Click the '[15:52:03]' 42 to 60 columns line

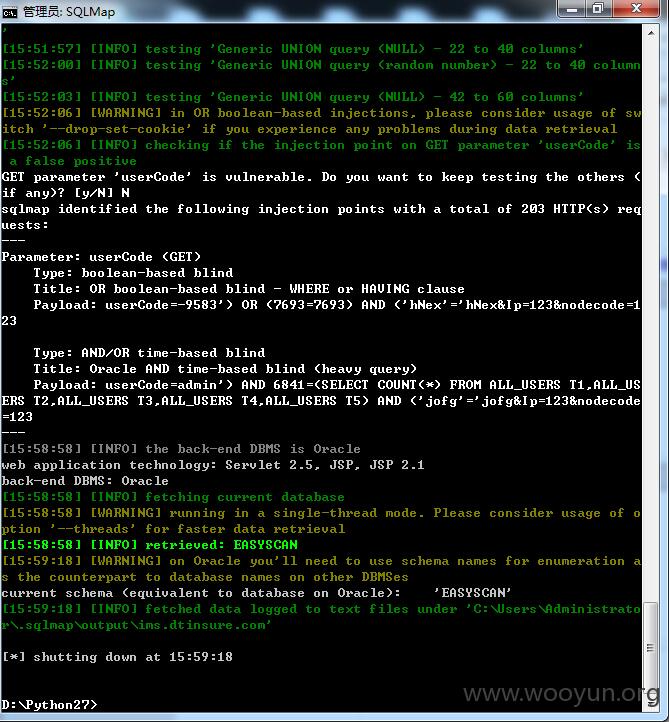pos(293,97)
